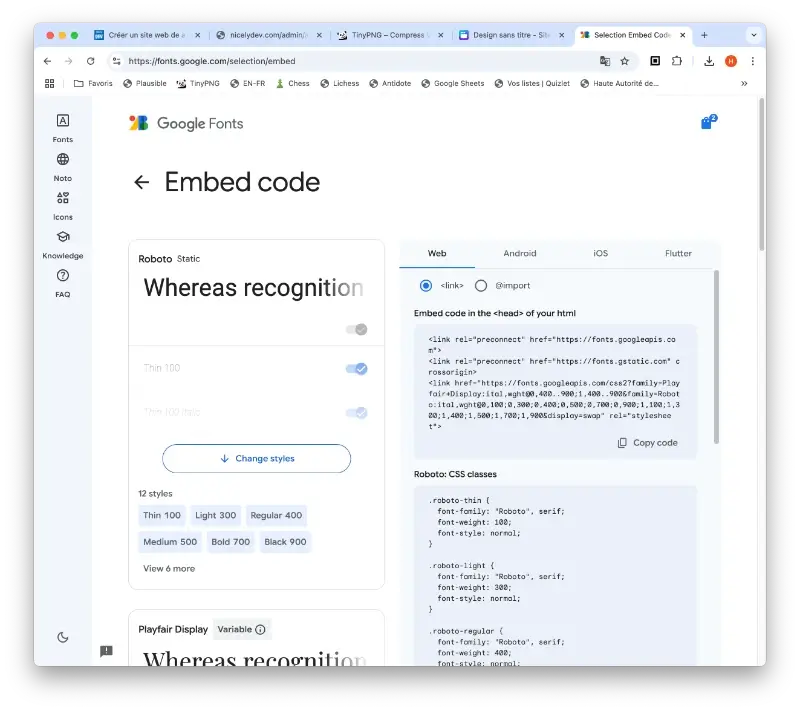
Task: Select the @import radio option
Action: pos(481,286)
